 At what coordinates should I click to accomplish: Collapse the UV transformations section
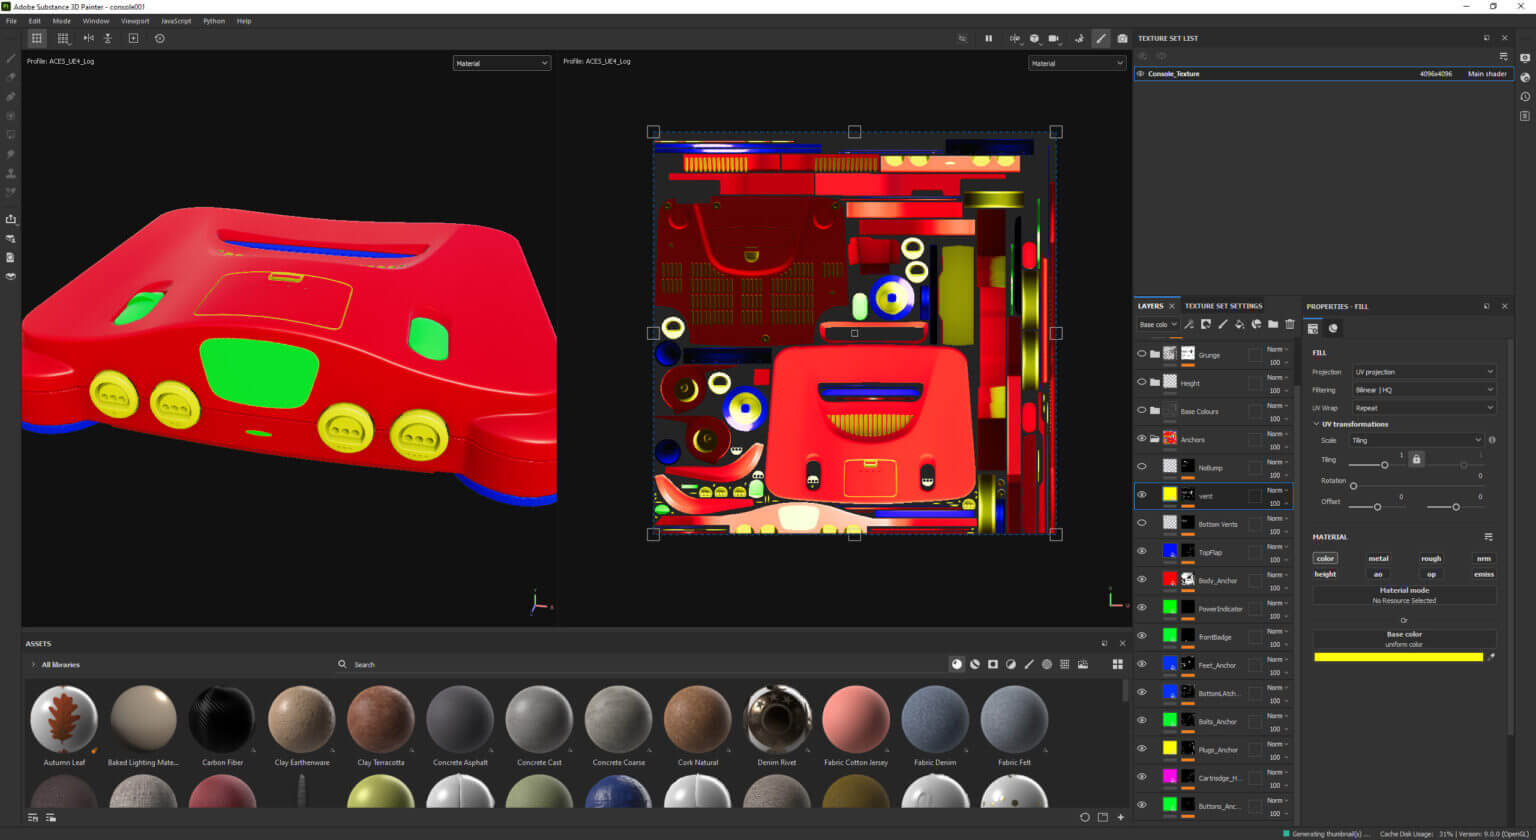(x=1316, y=424)
